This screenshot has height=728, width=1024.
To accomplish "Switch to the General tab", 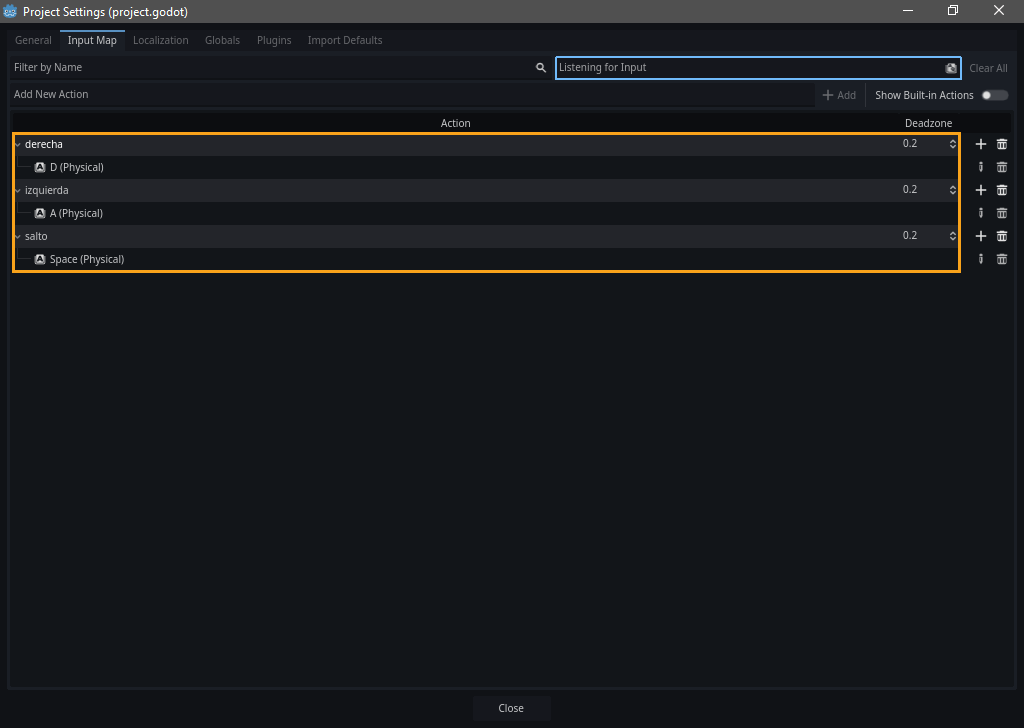I will click(x=33, y=40).
